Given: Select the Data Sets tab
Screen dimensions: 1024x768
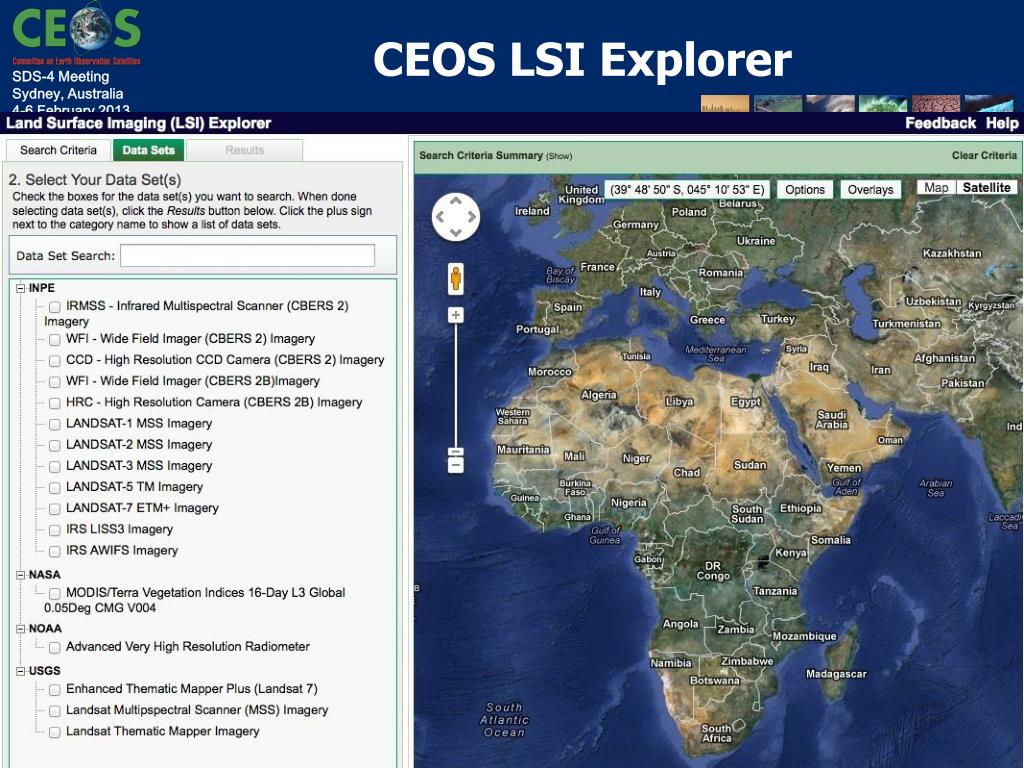Looking at the screenshot, I should coord(148,150).
